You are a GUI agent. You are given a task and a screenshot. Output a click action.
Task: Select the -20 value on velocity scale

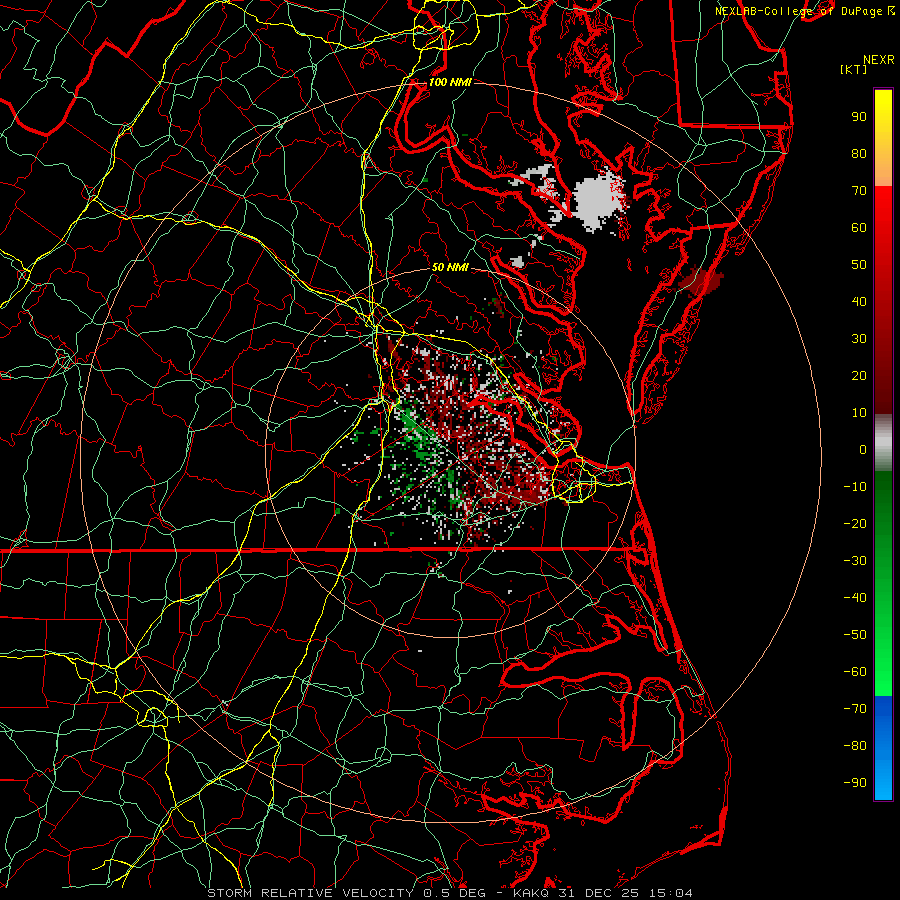[x=855, y=524]
